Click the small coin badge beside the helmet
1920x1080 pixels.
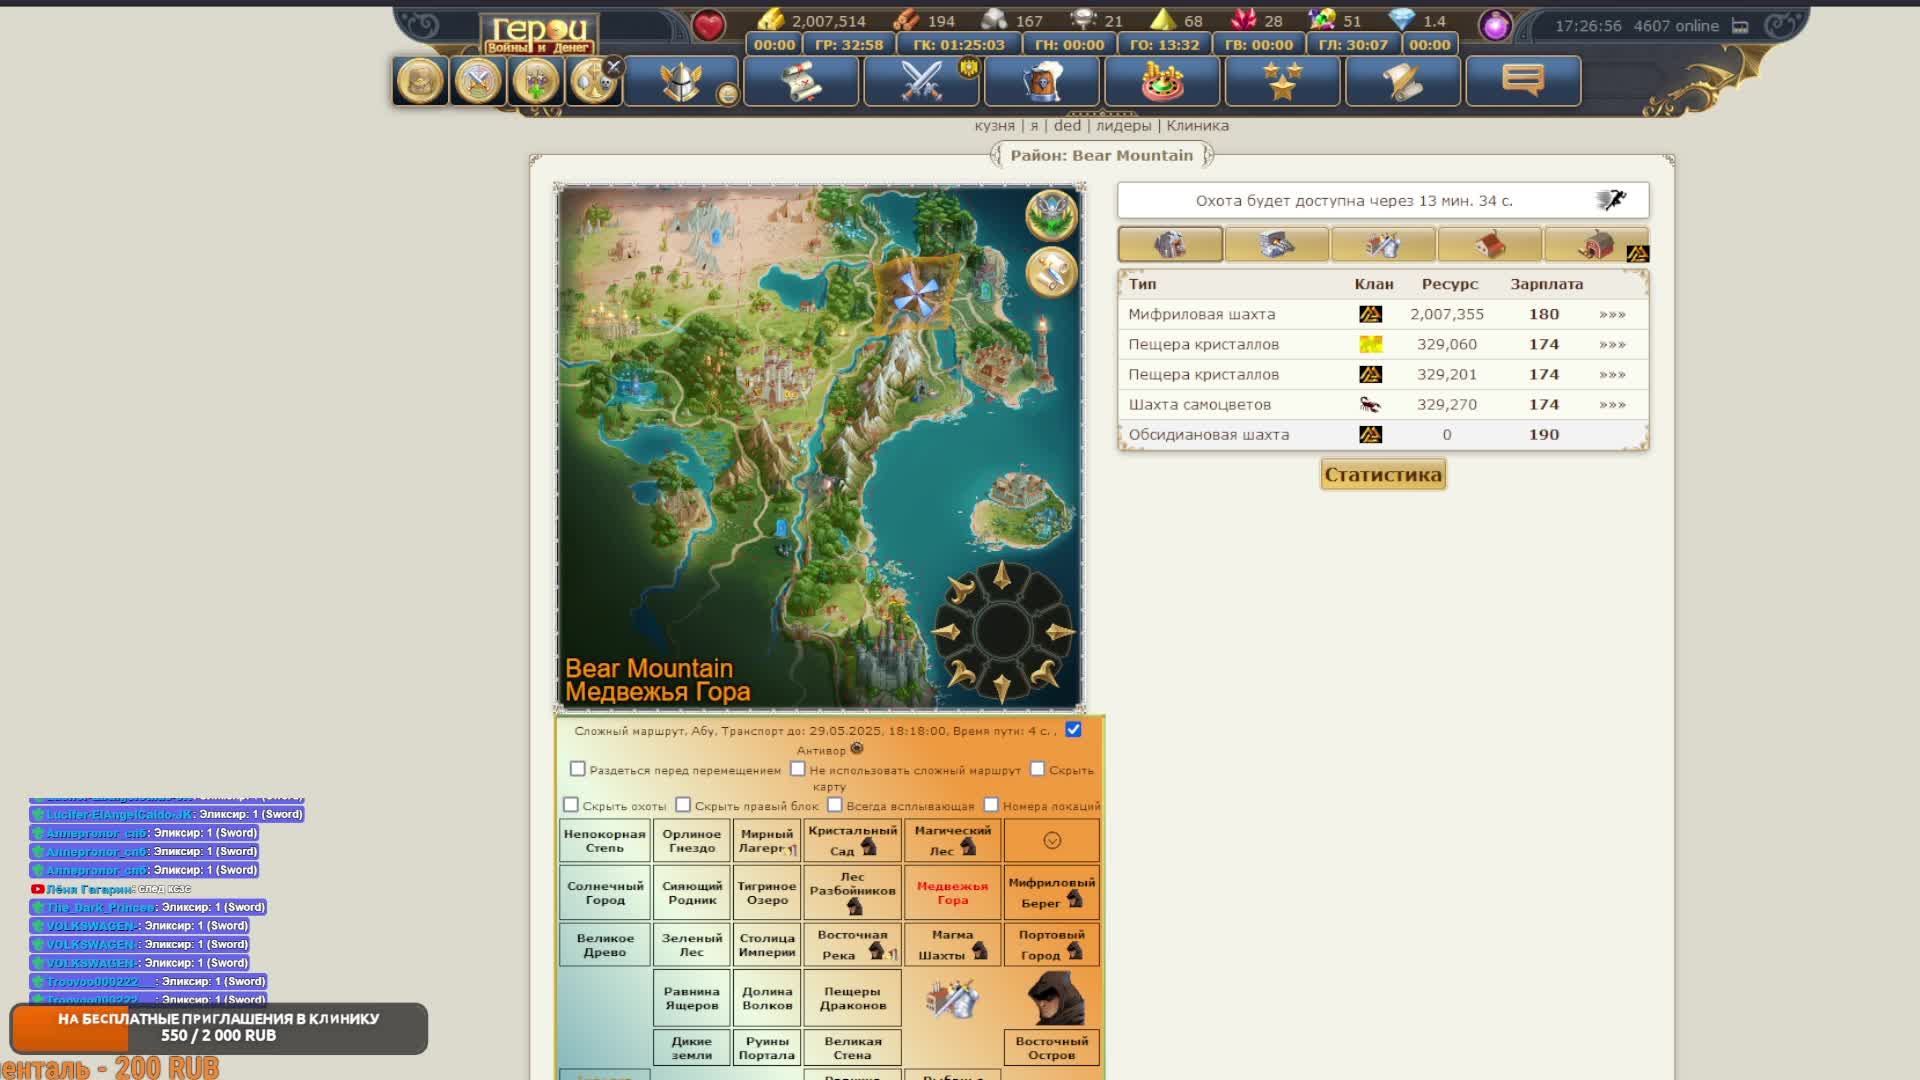pyautogui.click(x=727, y=94)
